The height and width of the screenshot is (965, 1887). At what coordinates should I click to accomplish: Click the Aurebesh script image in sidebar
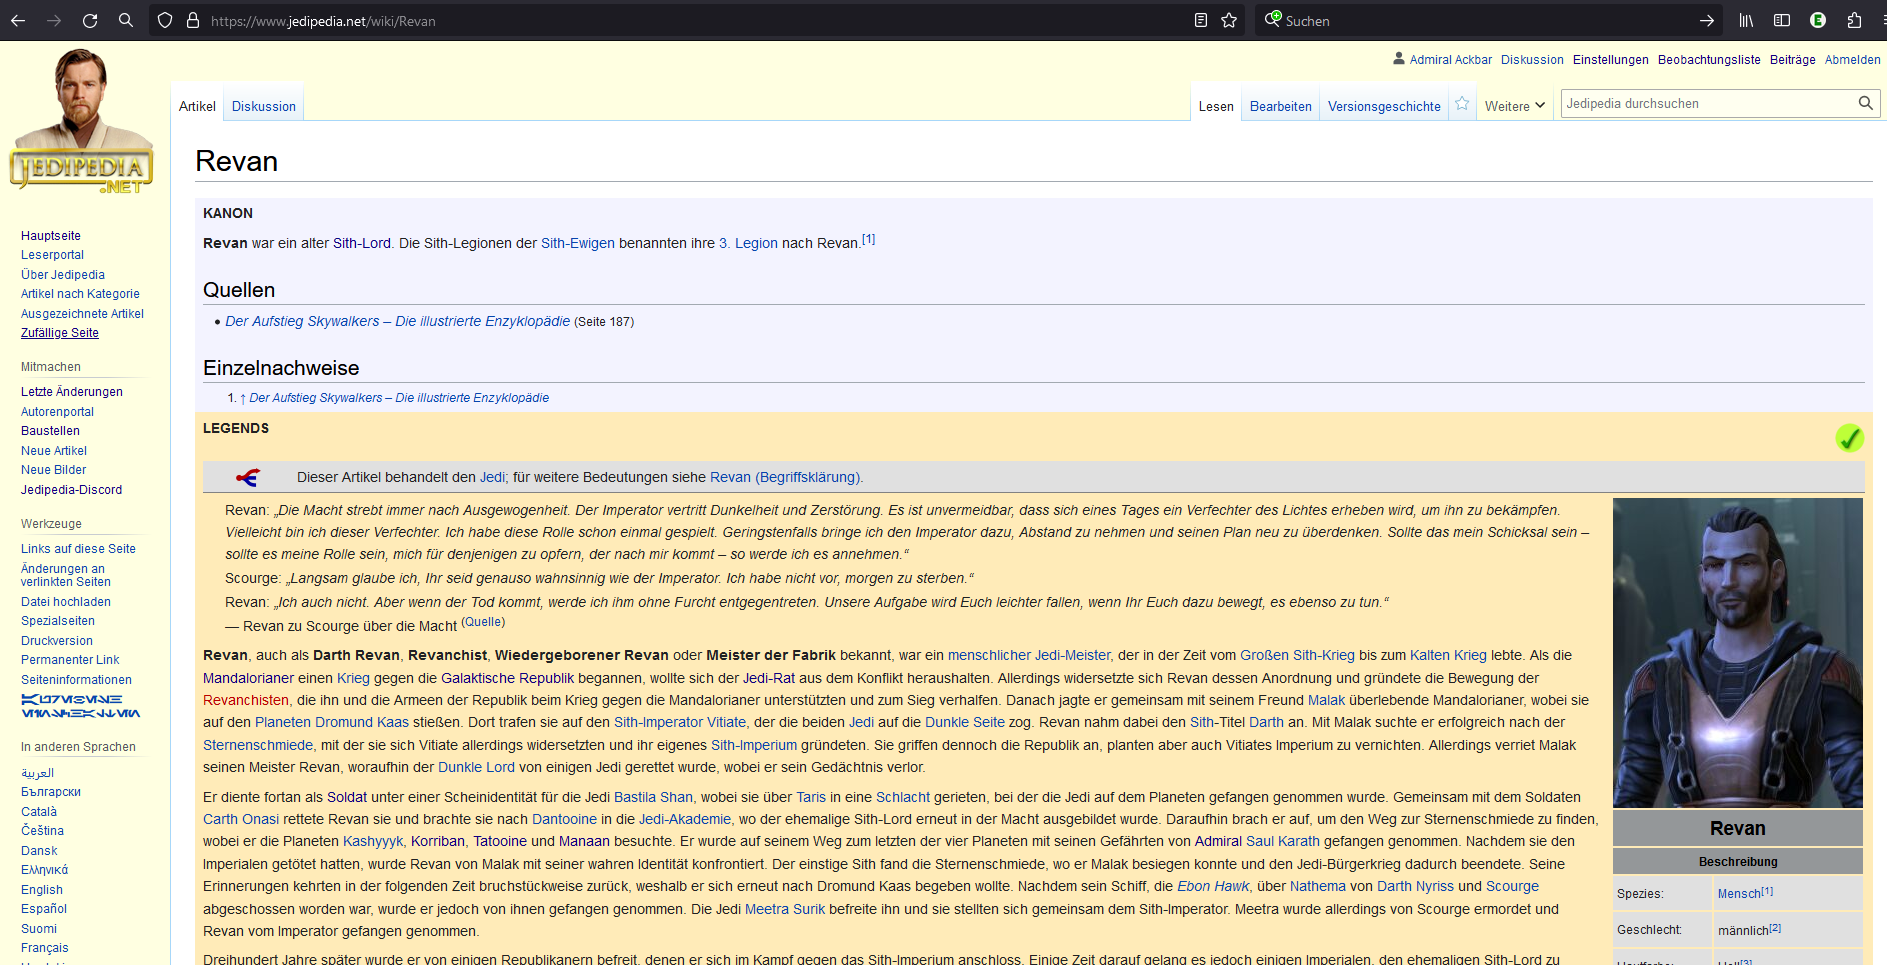click(81, 706)
